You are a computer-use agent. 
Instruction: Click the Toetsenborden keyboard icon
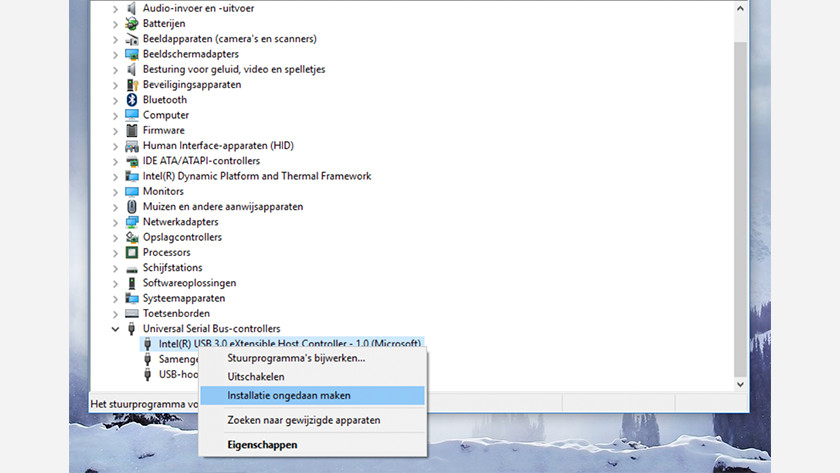132,313
